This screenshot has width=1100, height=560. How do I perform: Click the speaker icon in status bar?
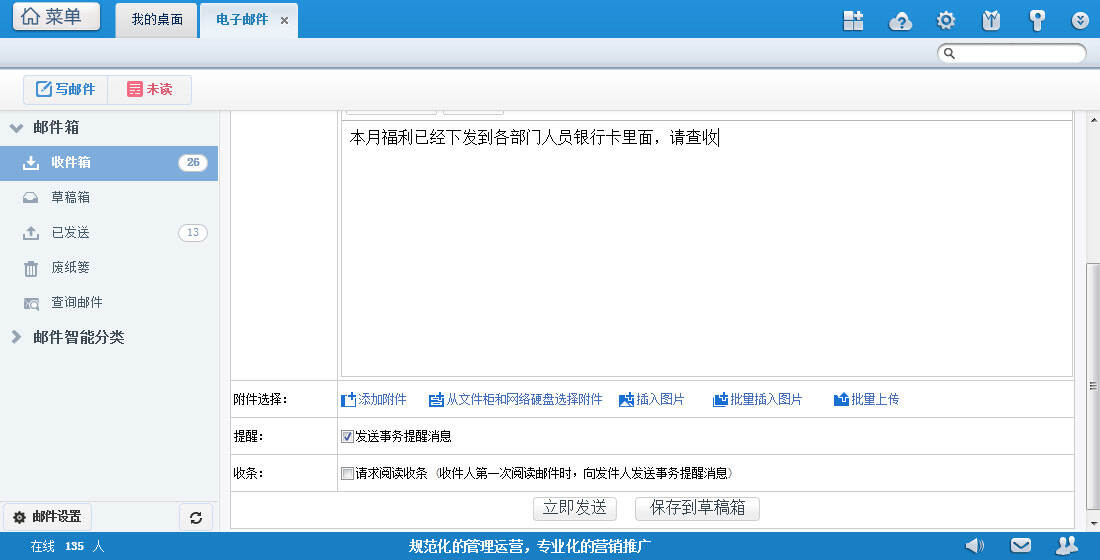[974, 545]
